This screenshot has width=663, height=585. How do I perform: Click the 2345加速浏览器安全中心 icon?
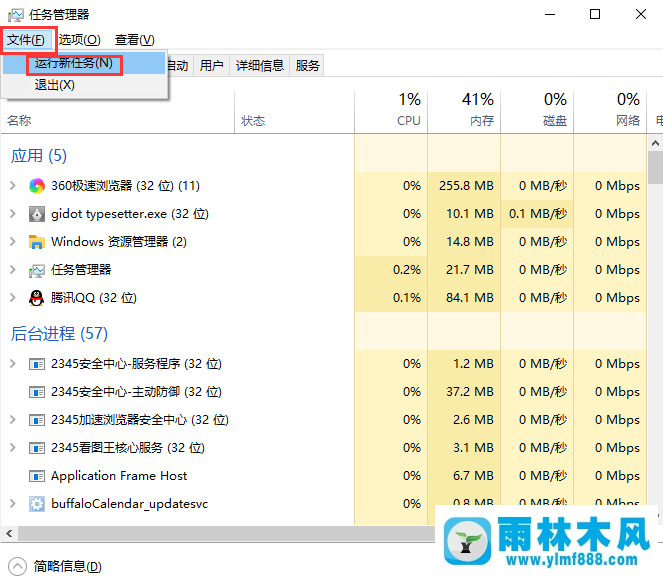click(37, 420)
